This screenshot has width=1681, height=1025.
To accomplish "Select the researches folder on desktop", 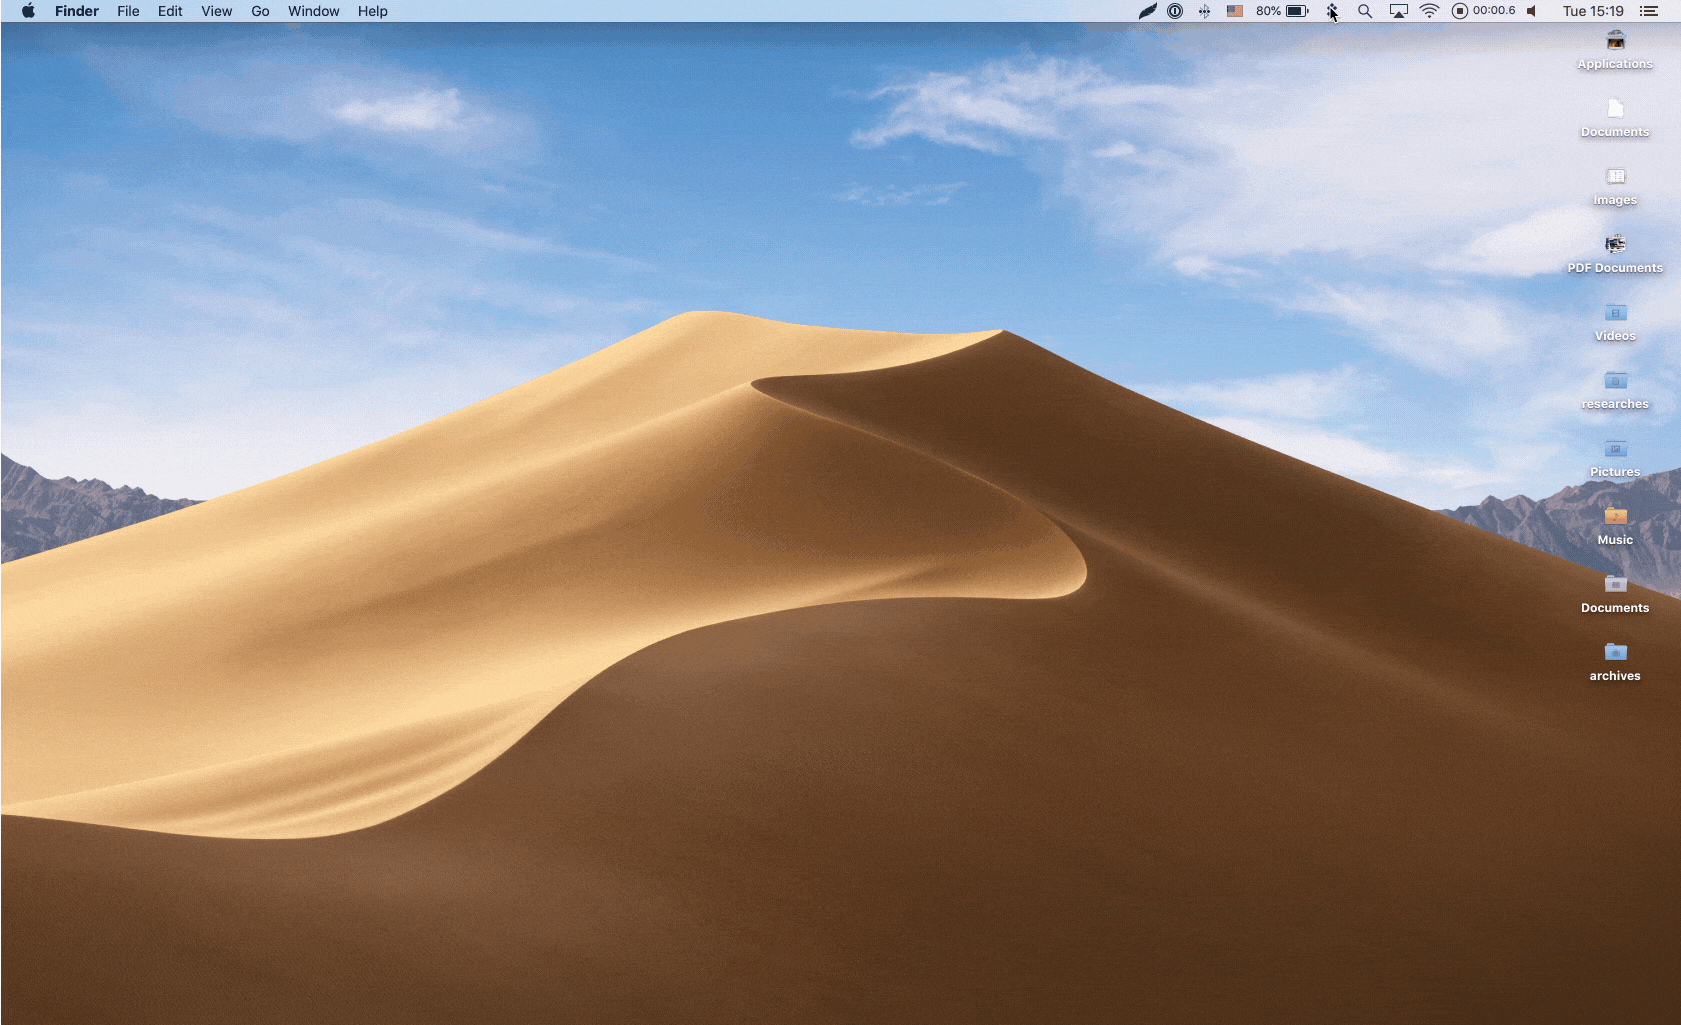I will (1615, 391).
